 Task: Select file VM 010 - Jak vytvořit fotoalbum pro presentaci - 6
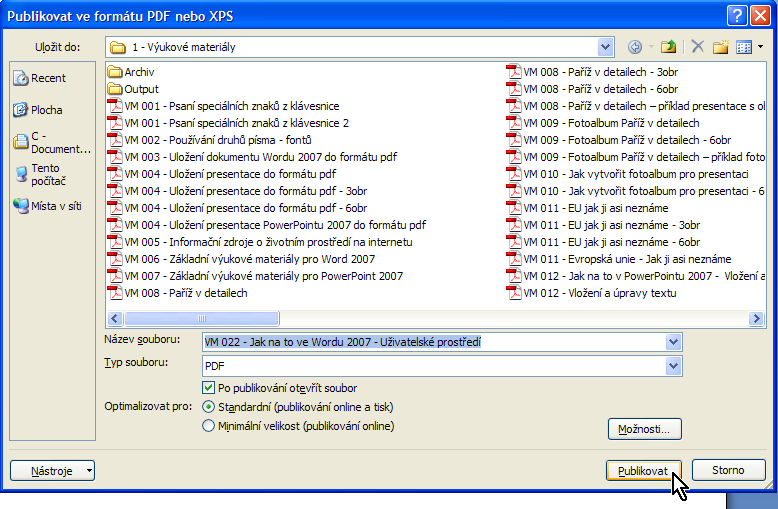point(636,191)
